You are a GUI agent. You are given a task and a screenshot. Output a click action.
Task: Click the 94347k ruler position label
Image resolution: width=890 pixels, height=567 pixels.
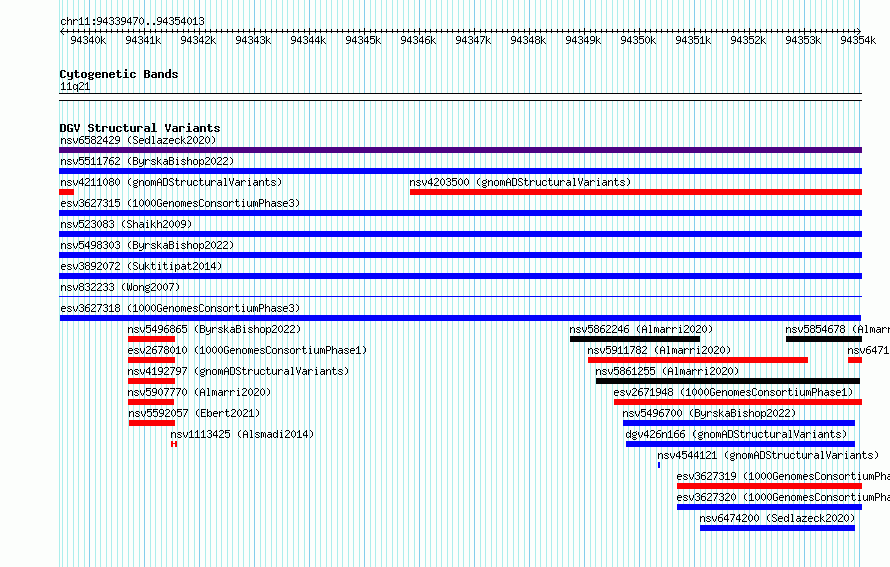click(473, 40)
